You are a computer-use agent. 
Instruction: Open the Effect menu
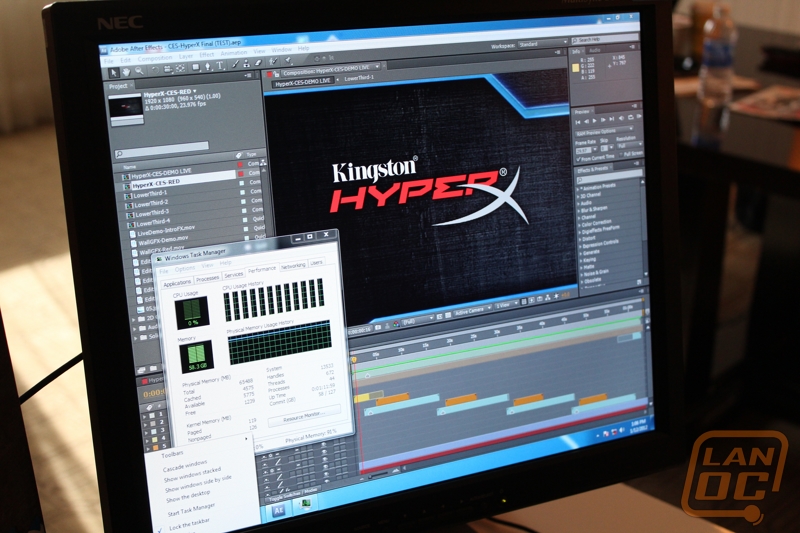point(207,55)
